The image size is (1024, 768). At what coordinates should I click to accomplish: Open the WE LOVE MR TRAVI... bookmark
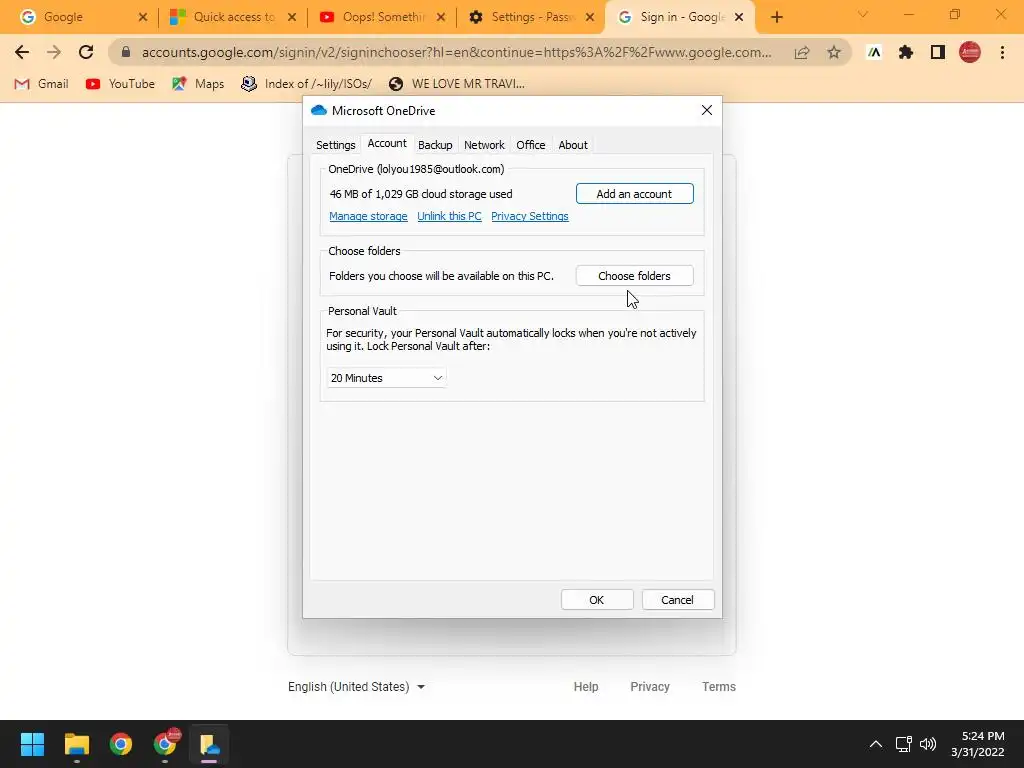456,84
